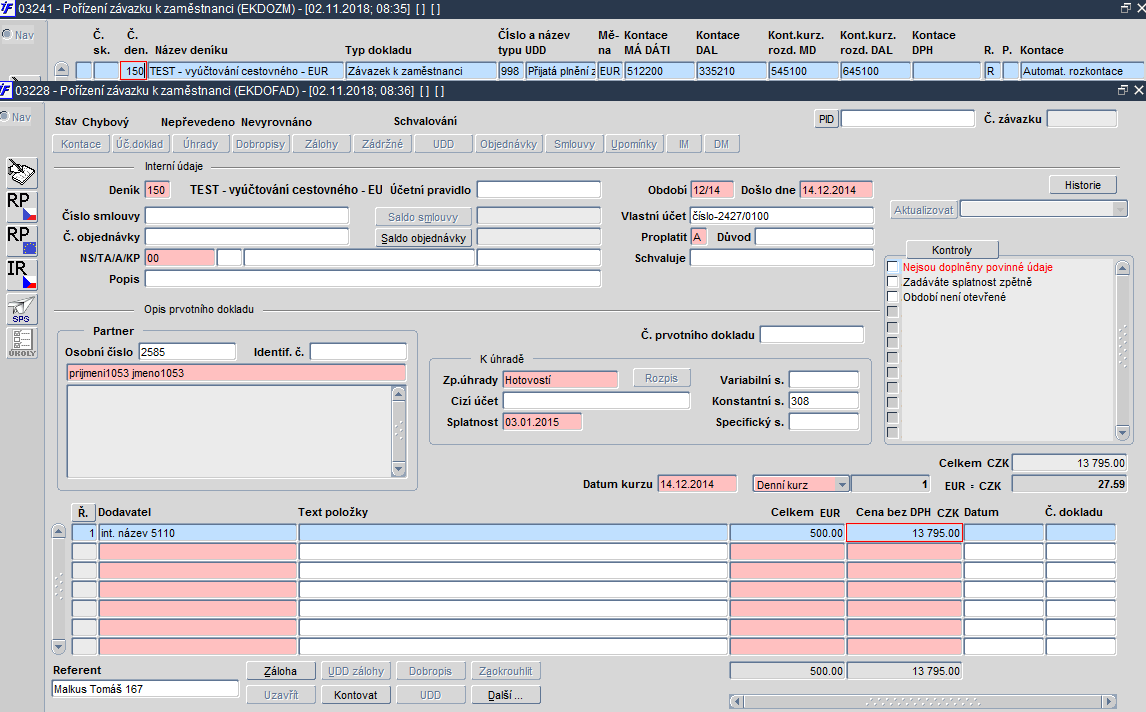
Task: Check 'Nejsou doplněny povinné údaje' checkbox
Action: click(x=892, y=267)
